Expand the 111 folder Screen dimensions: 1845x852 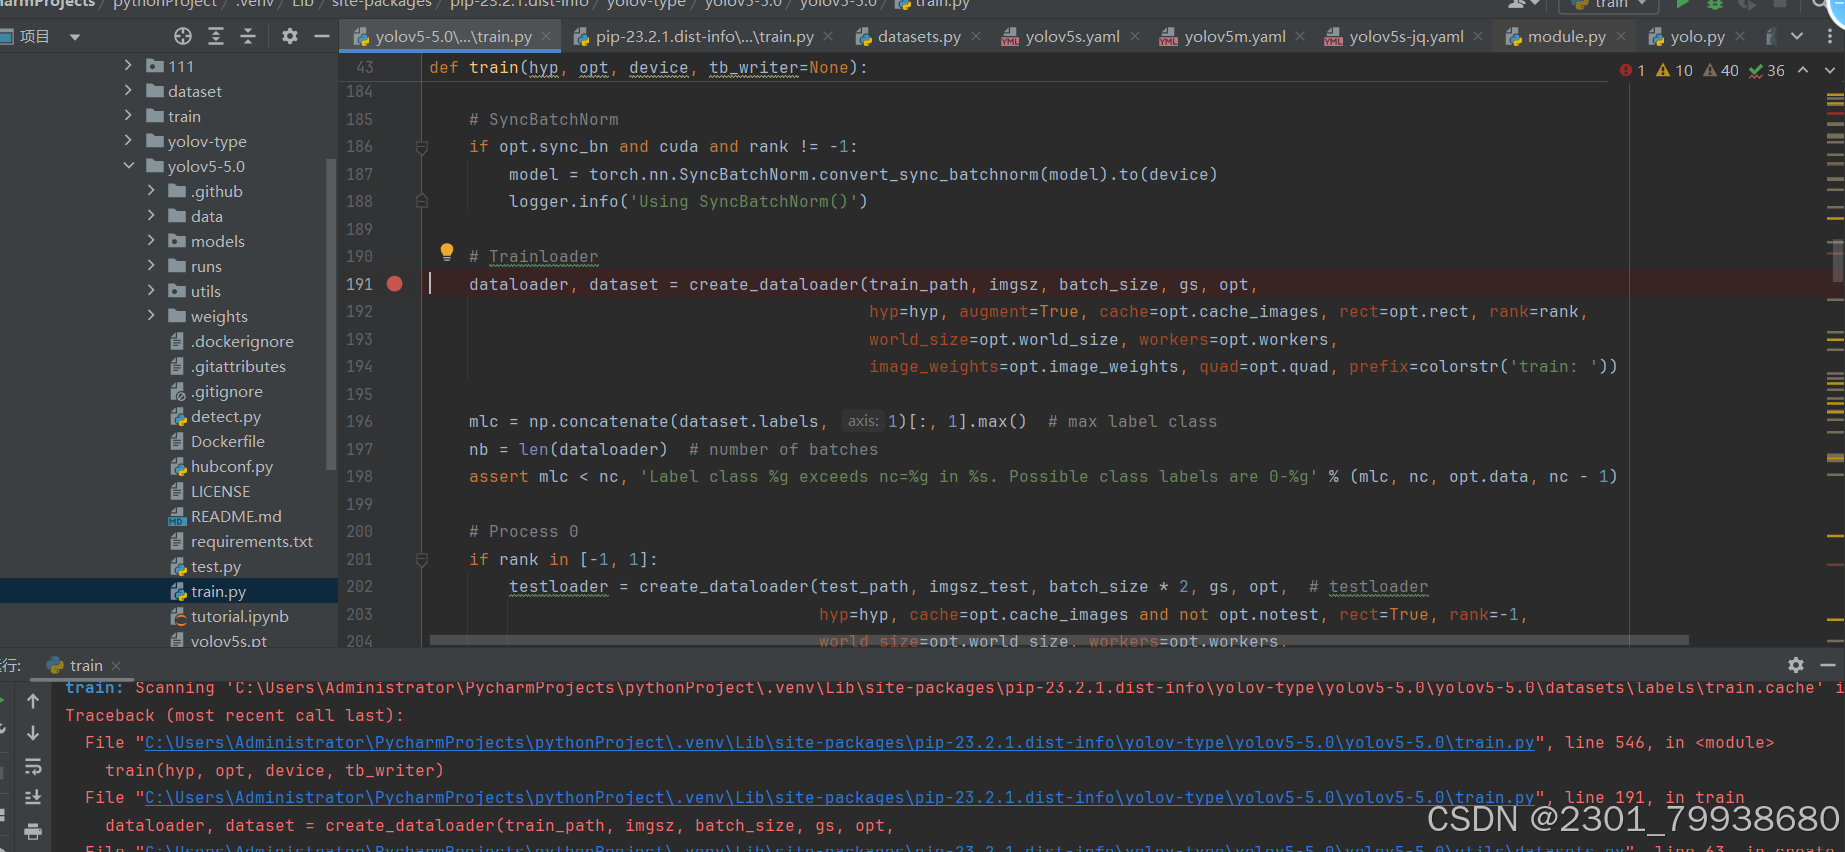[x=128, y=65]
